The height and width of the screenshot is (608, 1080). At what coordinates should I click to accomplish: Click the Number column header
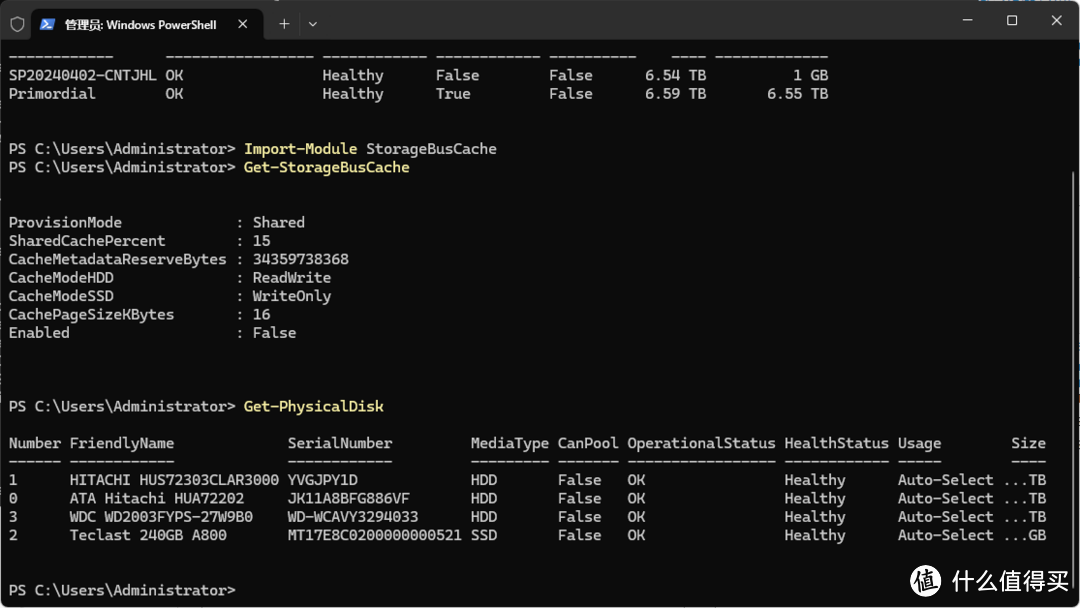(35, 443)
